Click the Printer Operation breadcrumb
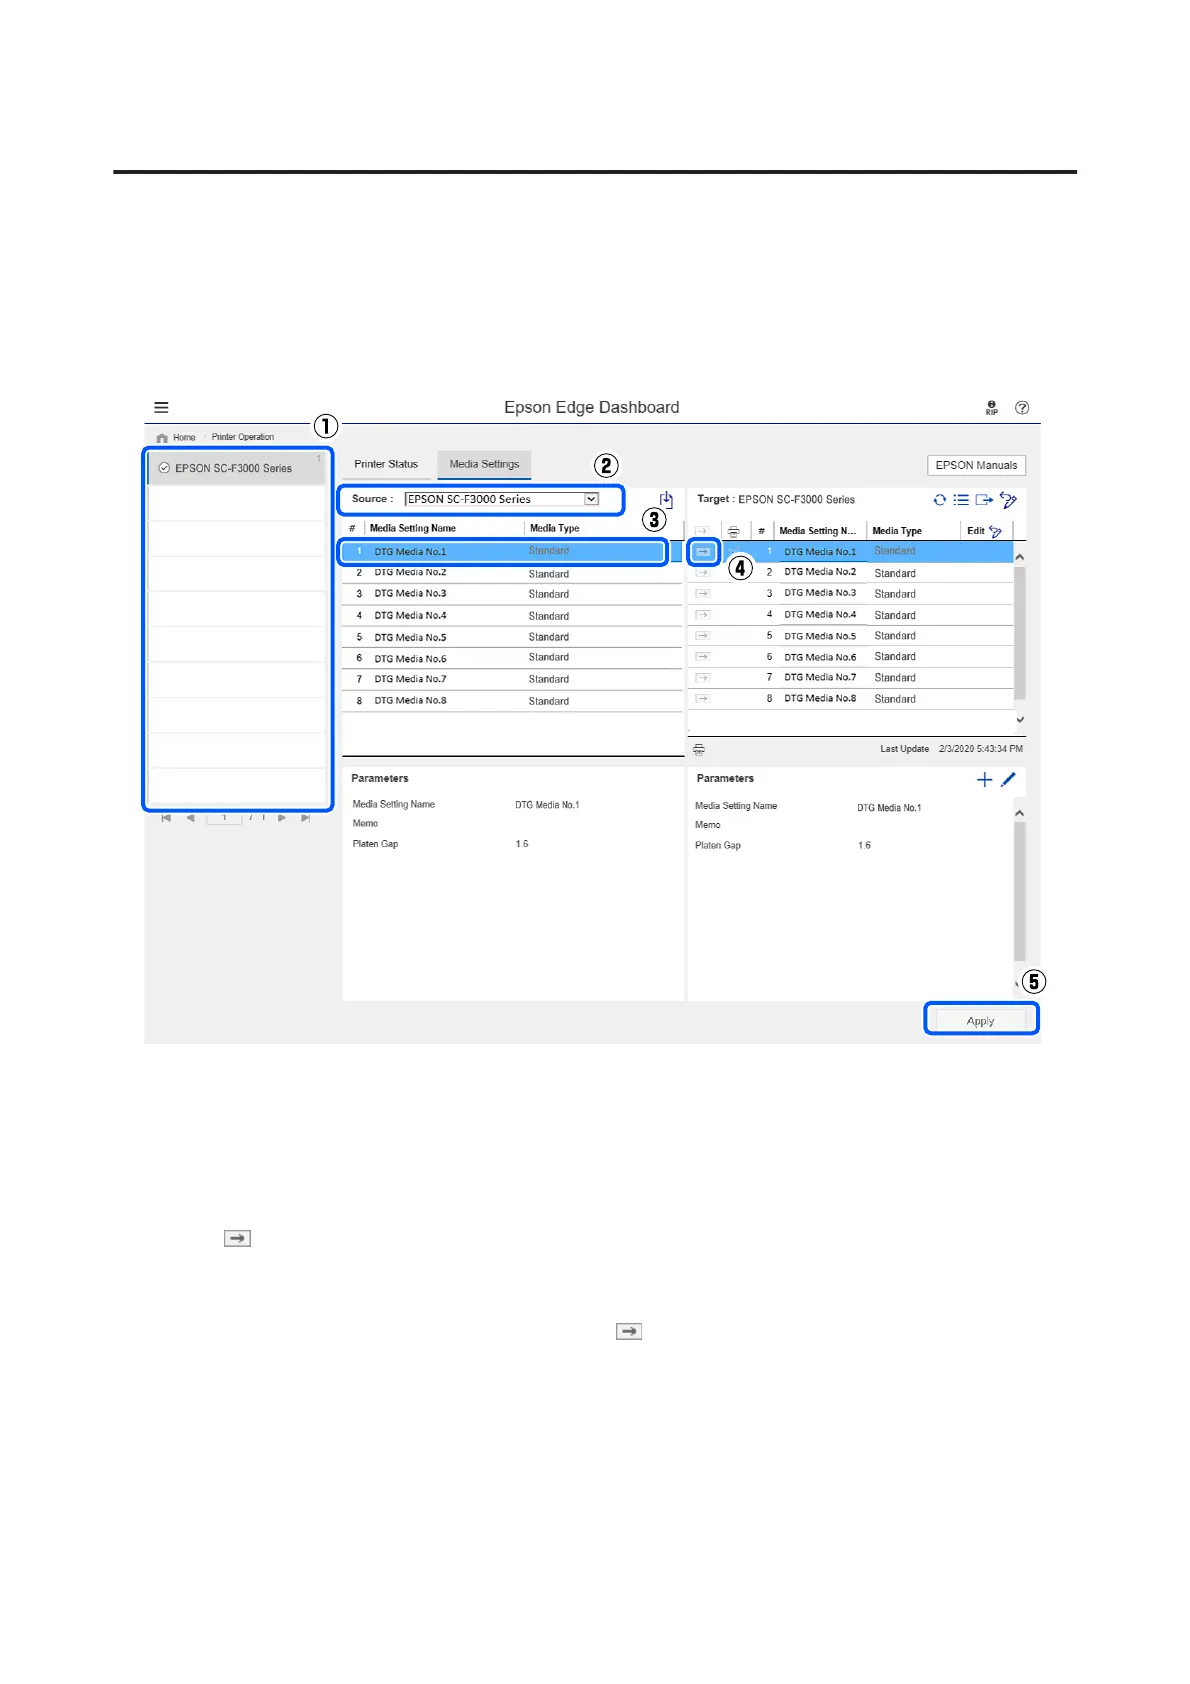Screen dimensions: 1190x1684 click(242, 437)
